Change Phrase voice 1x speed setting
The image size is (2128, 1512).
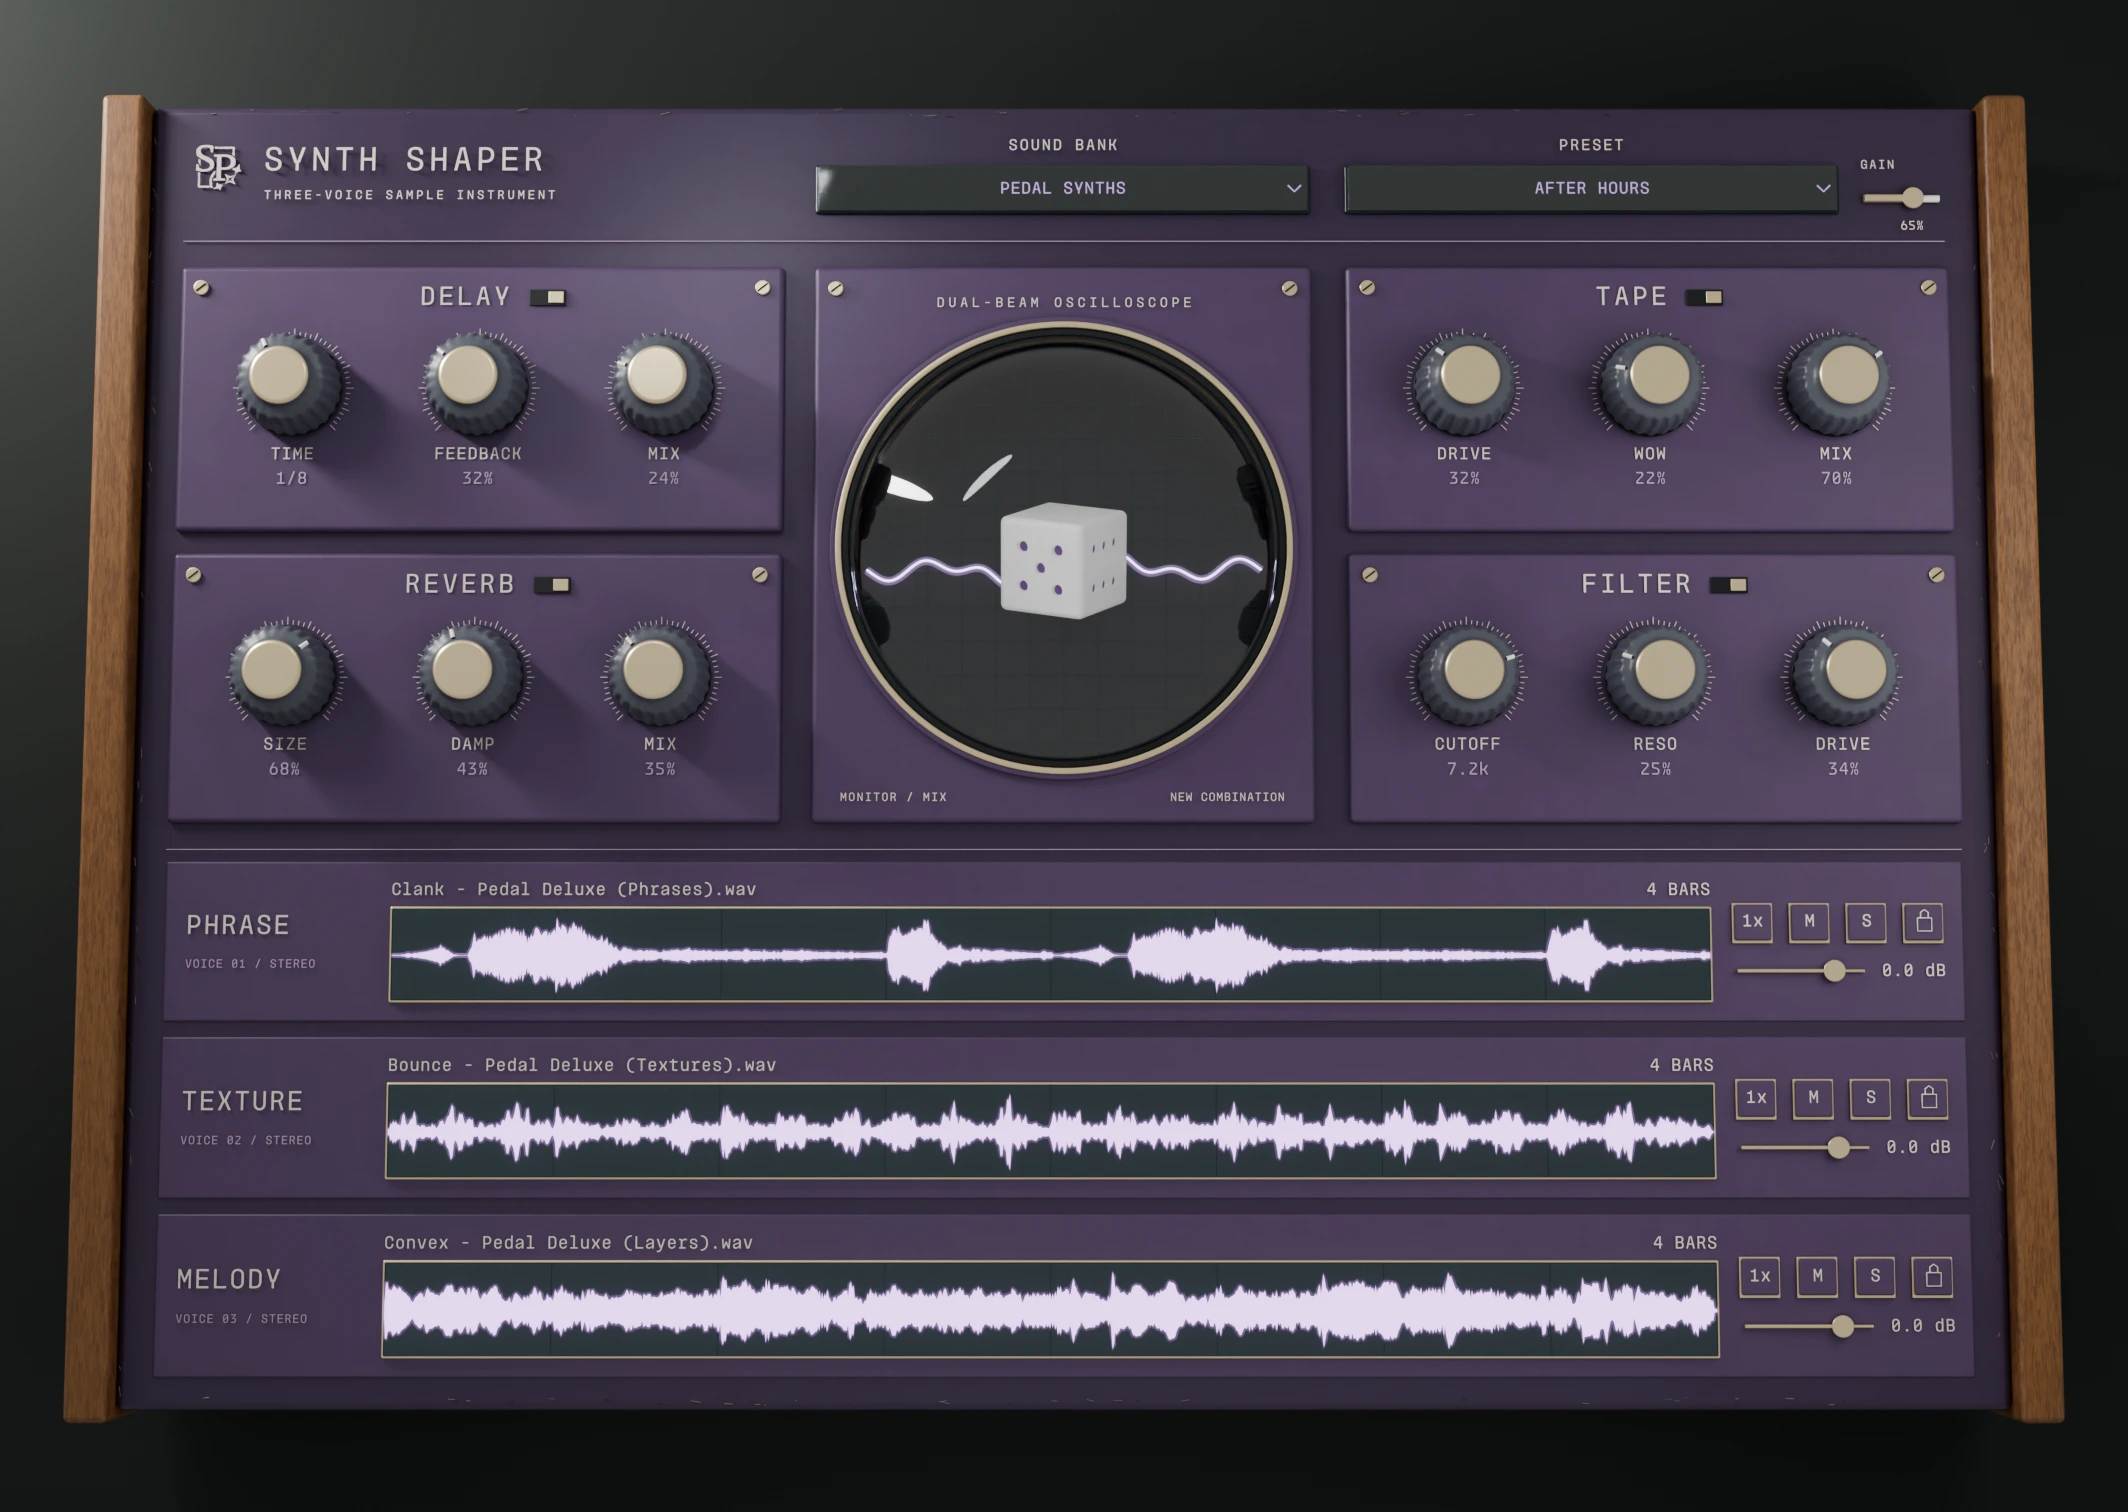click(1752, 922)
